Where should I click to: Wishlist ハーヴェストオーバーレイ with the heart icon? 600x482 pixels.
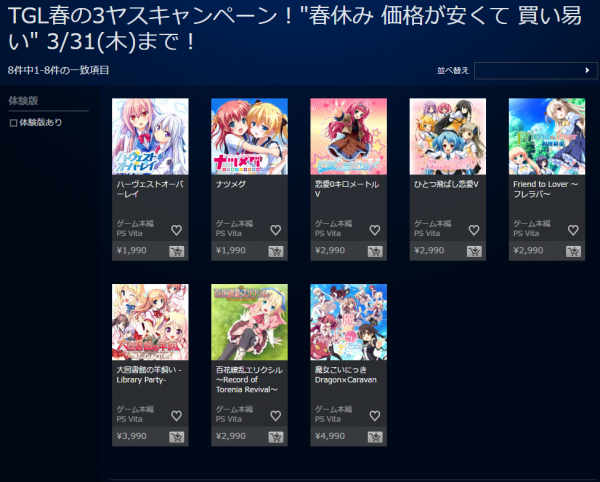(176, 230)
